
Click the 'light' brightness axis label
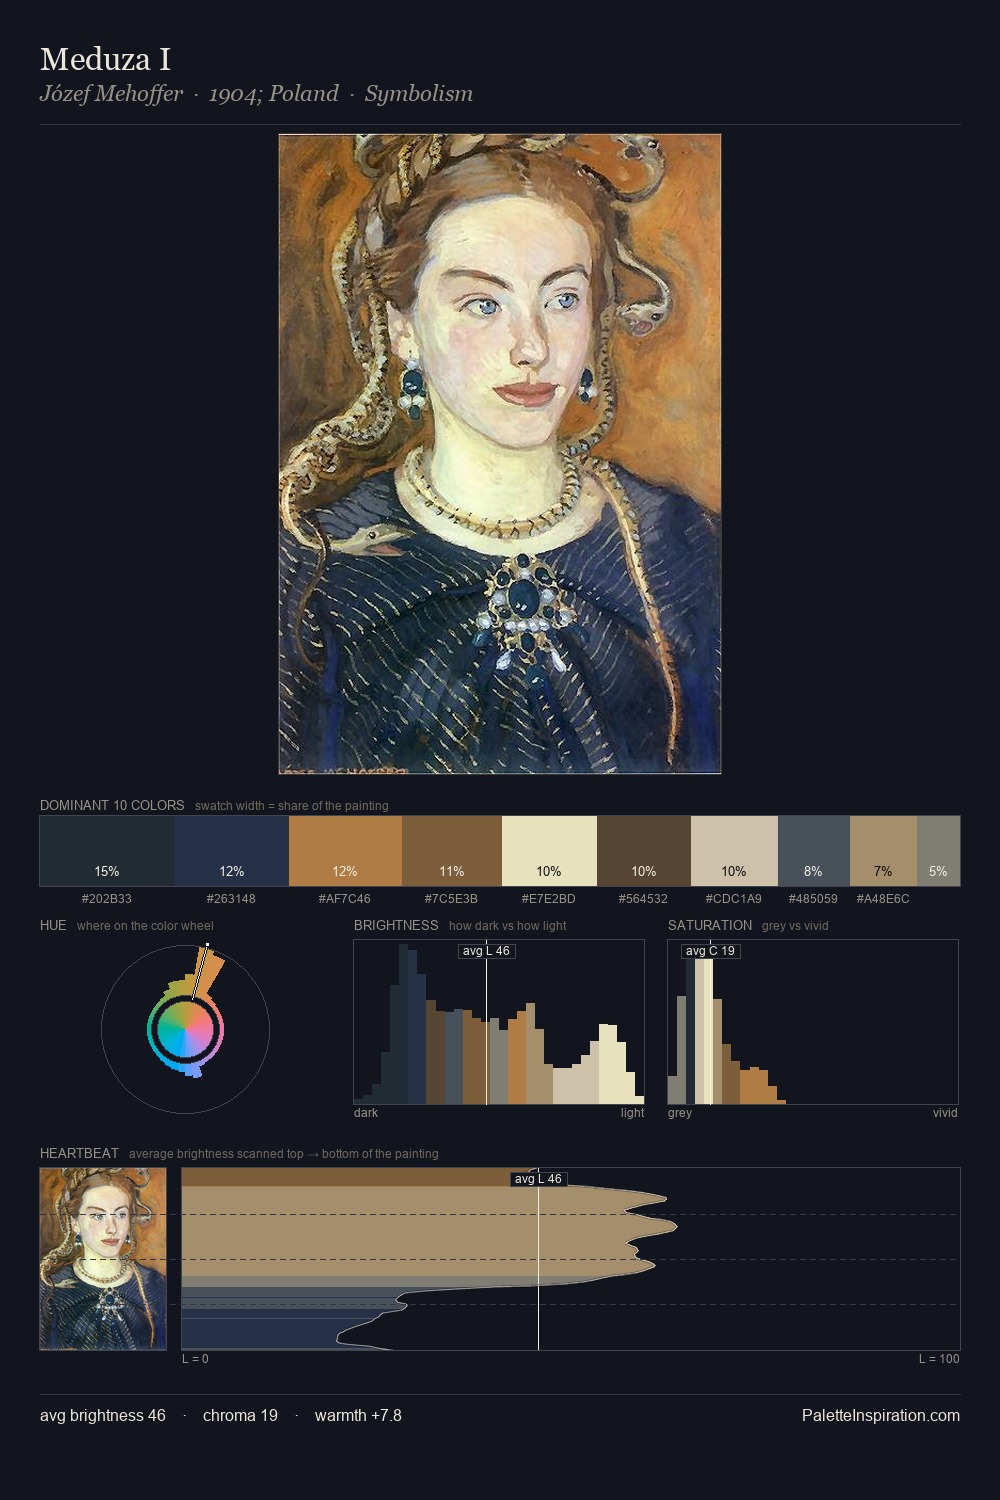(632, 1113)
